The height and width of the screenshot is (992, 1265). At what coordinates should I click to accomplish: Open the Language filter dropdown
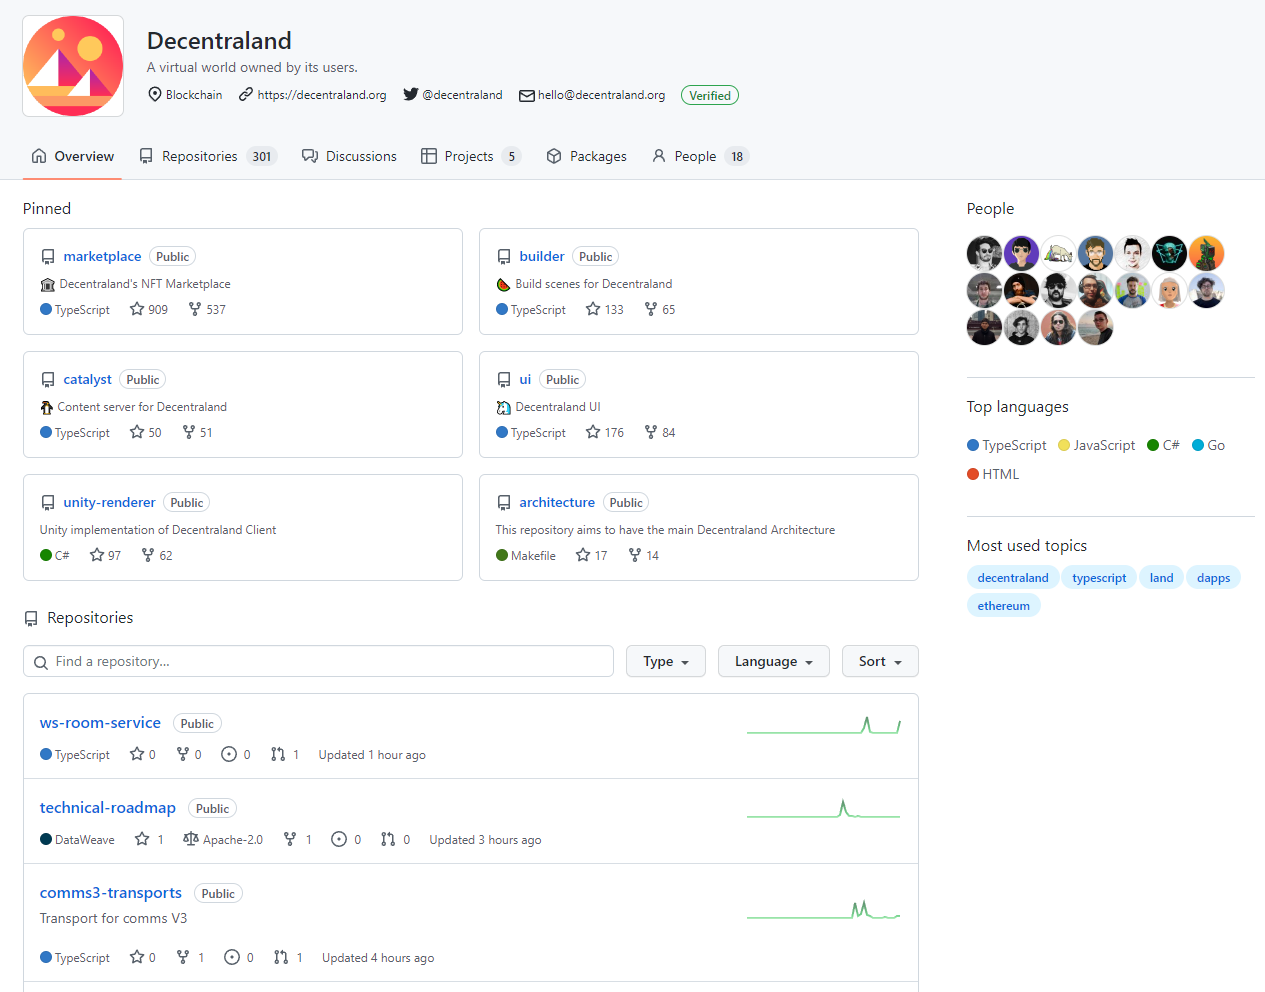774,661
